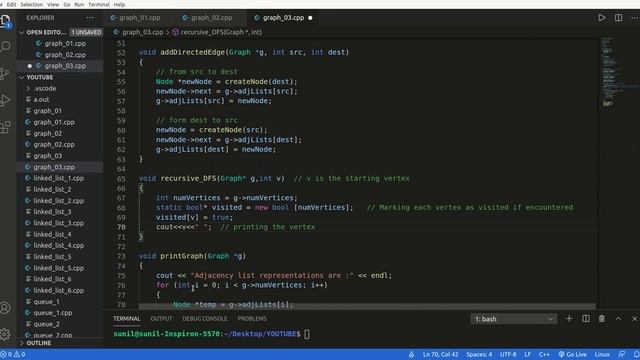
Task: Click the flame icon in status bar
Action: tap(411, 354)
